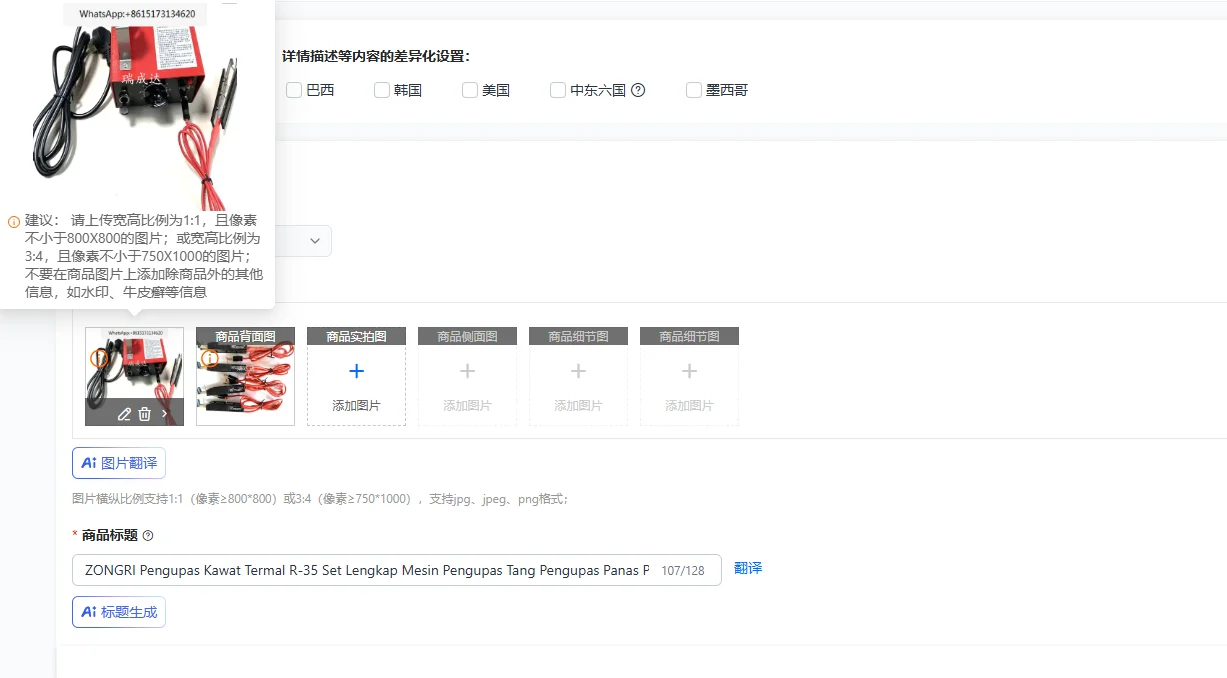1227x678 pixels.
Task: Select the 商品背面图 product thumbnail
Action: point(245,376)
